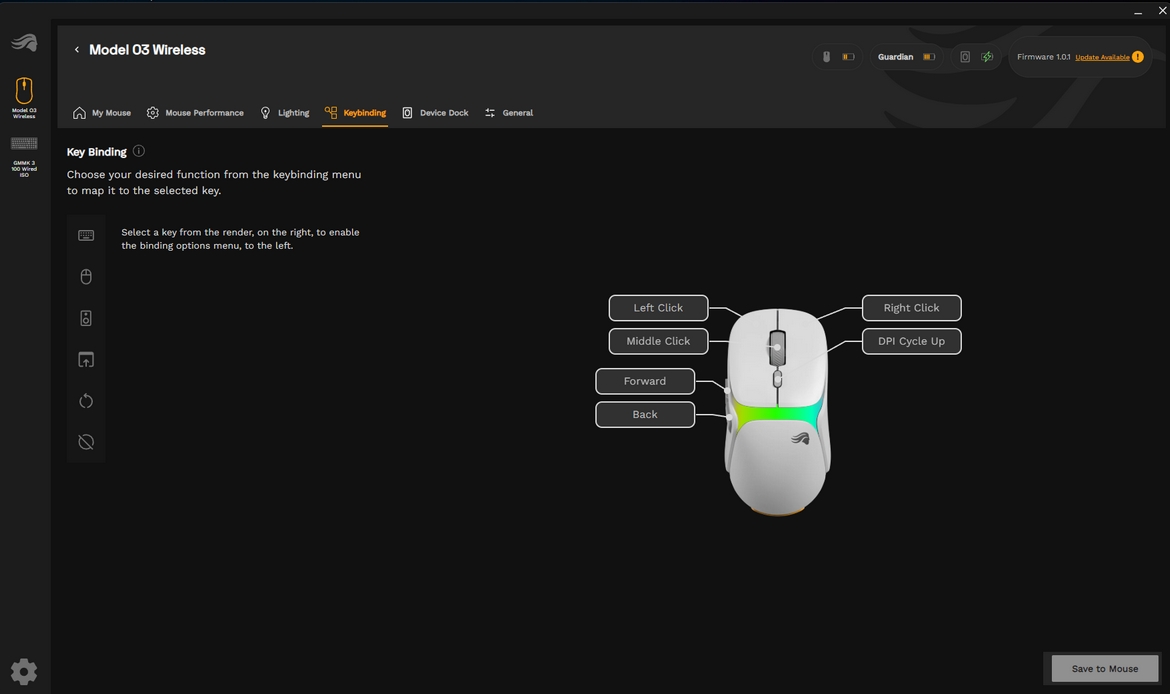This screenshot has width=1170, height=694.
Task: Select the Right Click key label
Action: pos(911,307)
